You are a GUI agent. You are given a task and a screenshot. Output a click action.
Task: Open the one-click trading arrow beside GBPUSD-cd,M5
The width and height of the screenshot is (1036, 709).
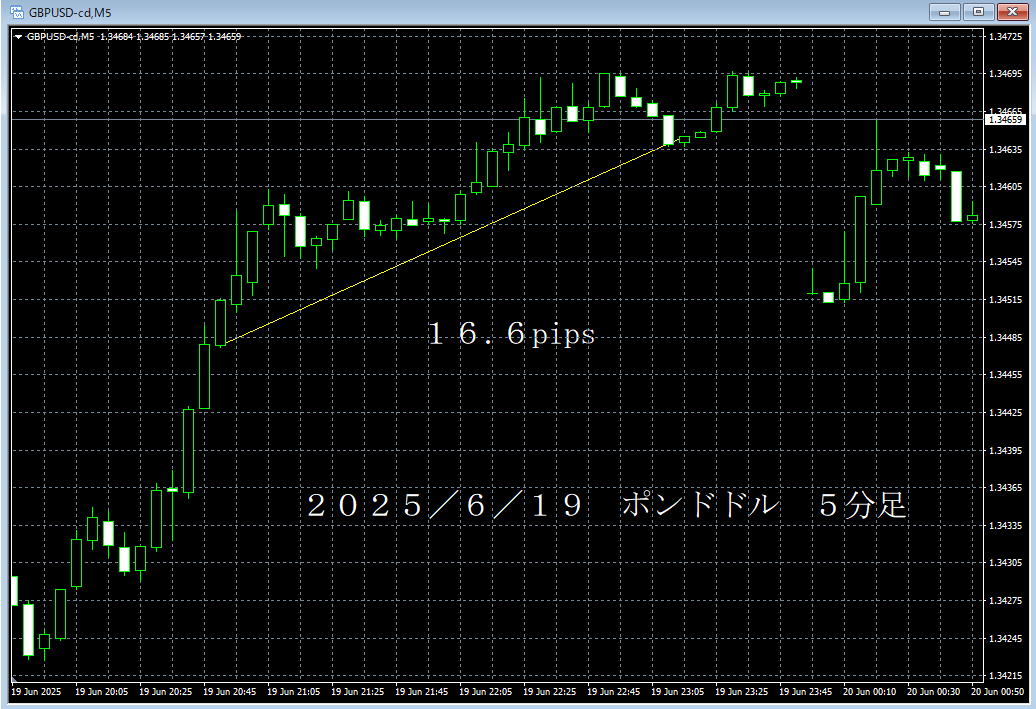point(18,37)
